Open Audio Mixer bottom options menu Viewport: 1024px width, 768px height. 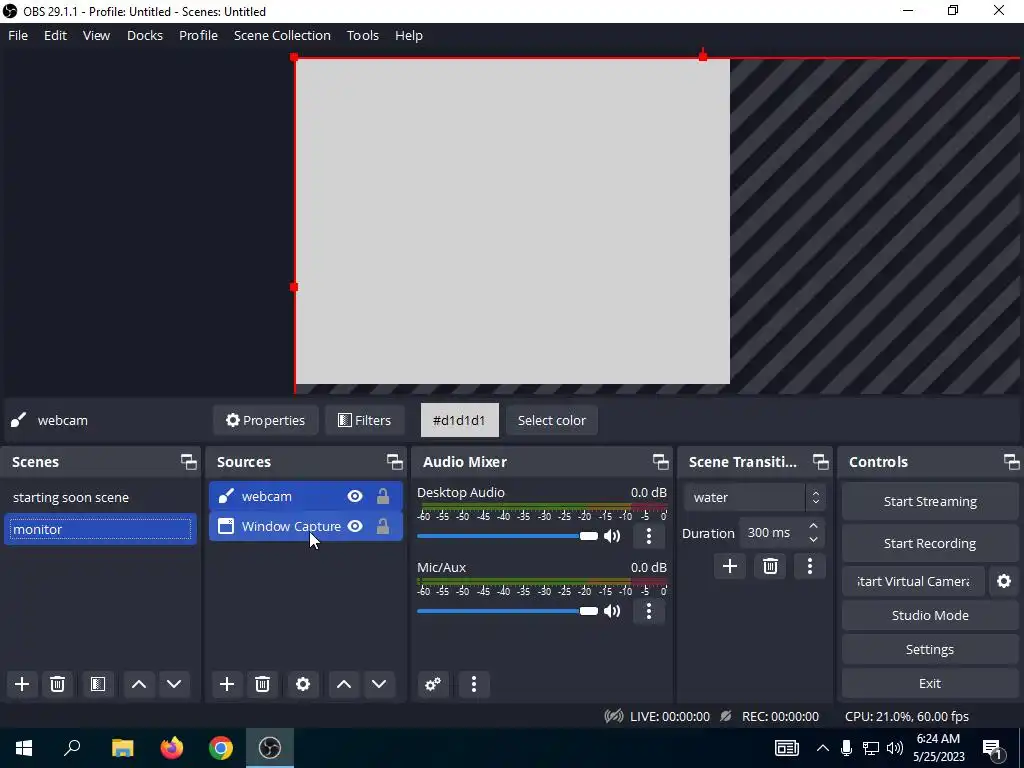pos(474,684)
